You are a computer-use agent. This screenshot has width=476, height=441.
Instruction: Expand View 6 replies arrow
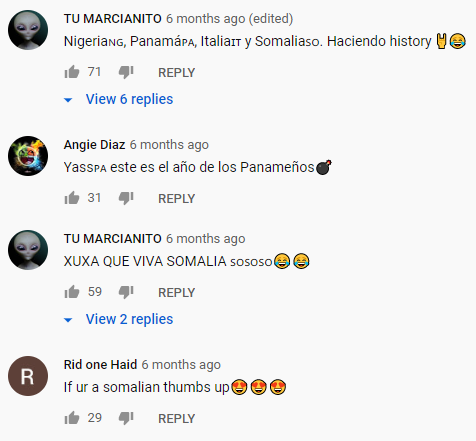pos(68,100)
